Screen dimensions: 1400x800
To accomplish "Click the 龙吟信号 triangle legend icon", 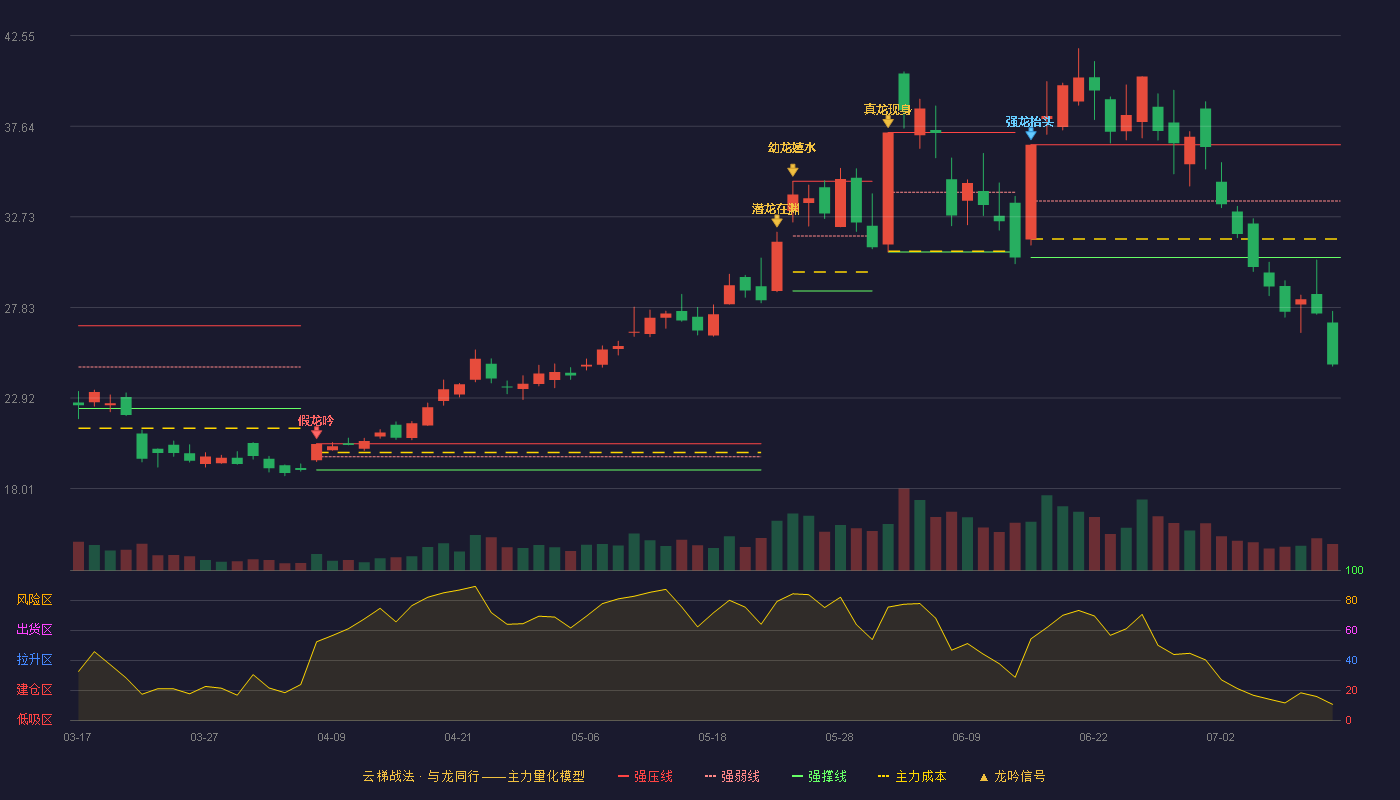I will [x=984, y=777].
